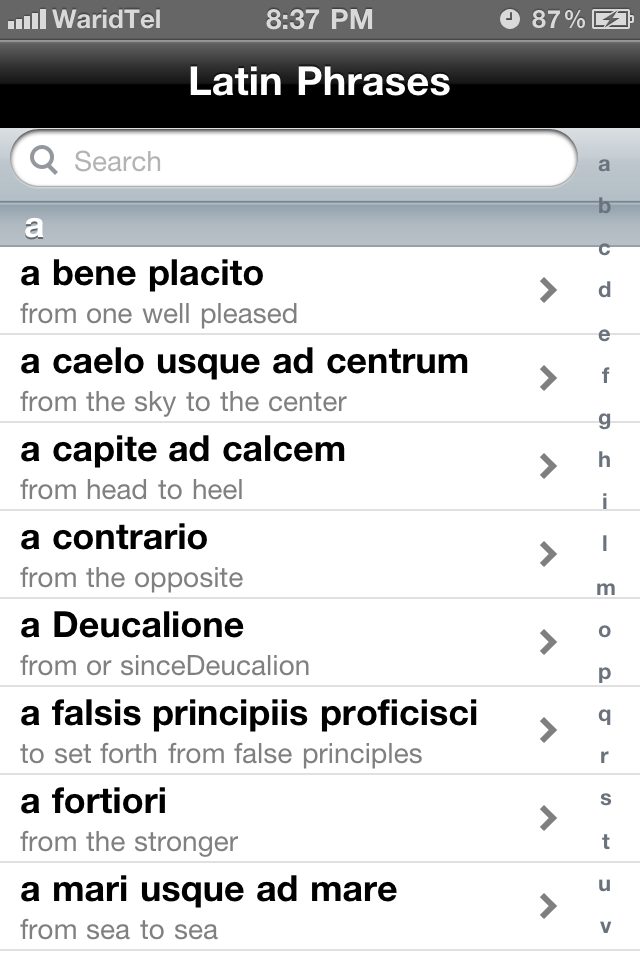
Task: Select index letter 'h'
Action: pyautogui.click(x=604, y=460)
